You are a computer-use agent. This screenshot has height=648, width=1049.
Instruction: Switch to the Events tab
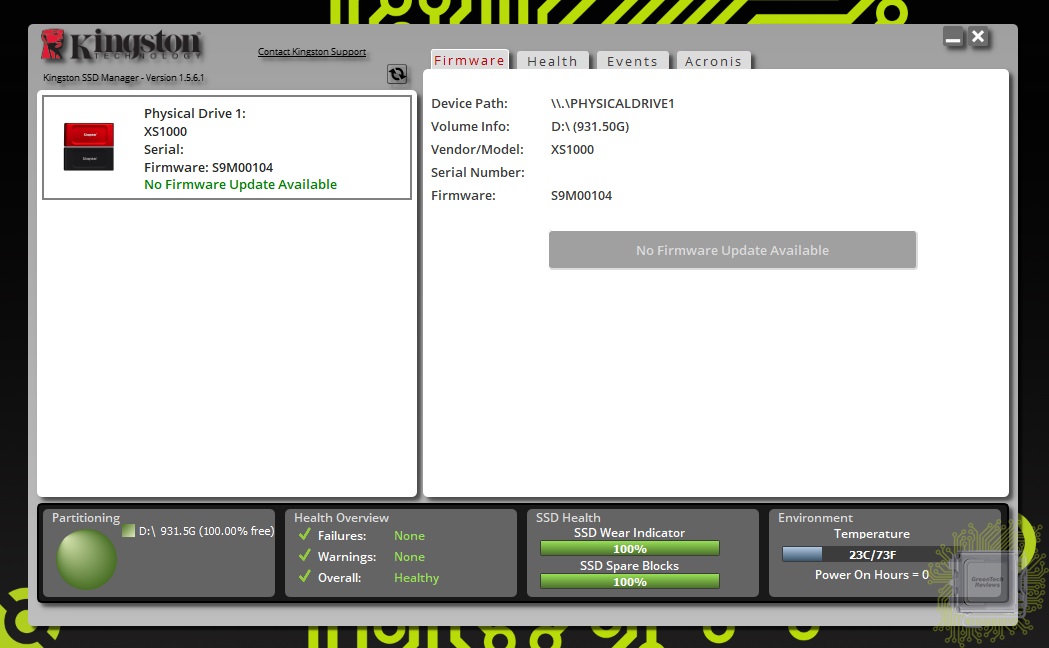(x=632, y=62)
